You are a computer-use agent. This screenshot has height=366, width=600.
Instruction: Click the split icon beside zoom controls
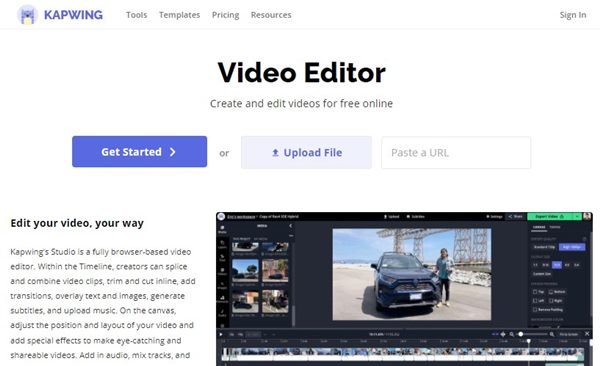pos(503,334)
